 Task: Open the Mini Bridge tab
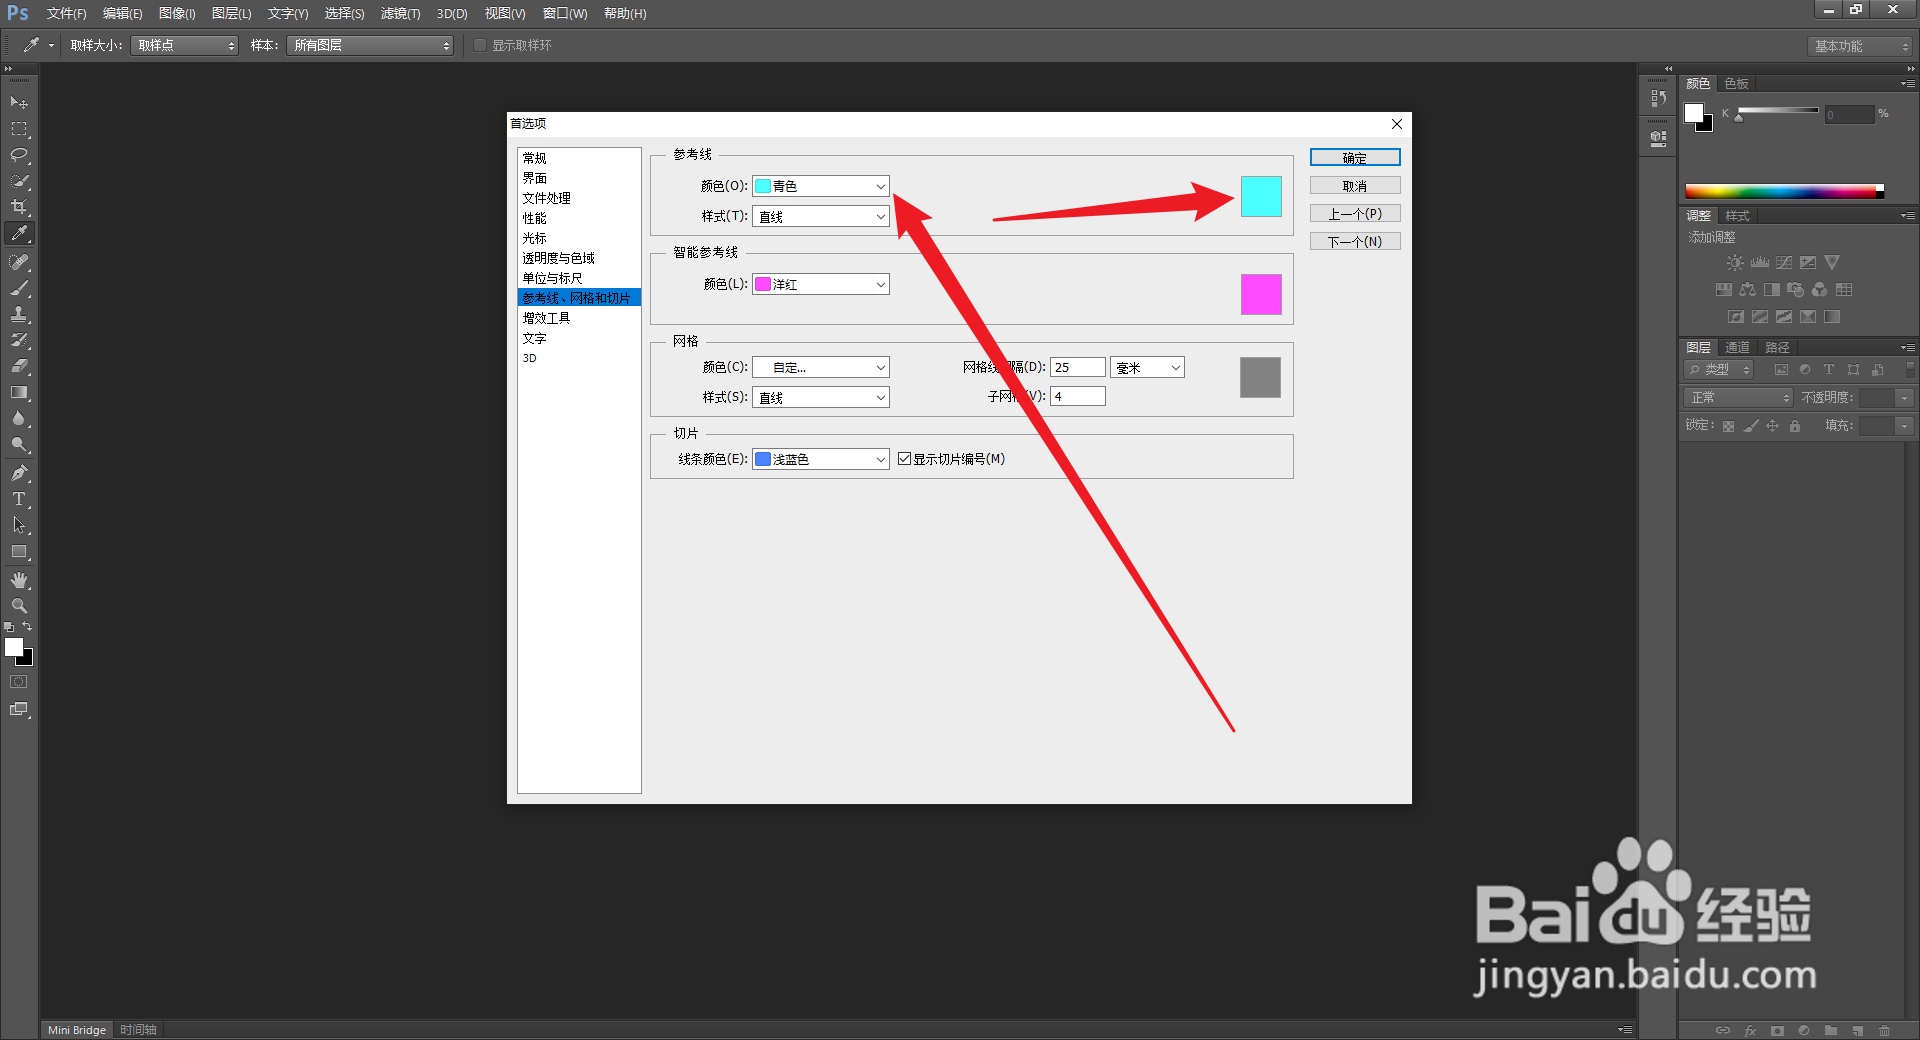click(x=77, y=1030)
